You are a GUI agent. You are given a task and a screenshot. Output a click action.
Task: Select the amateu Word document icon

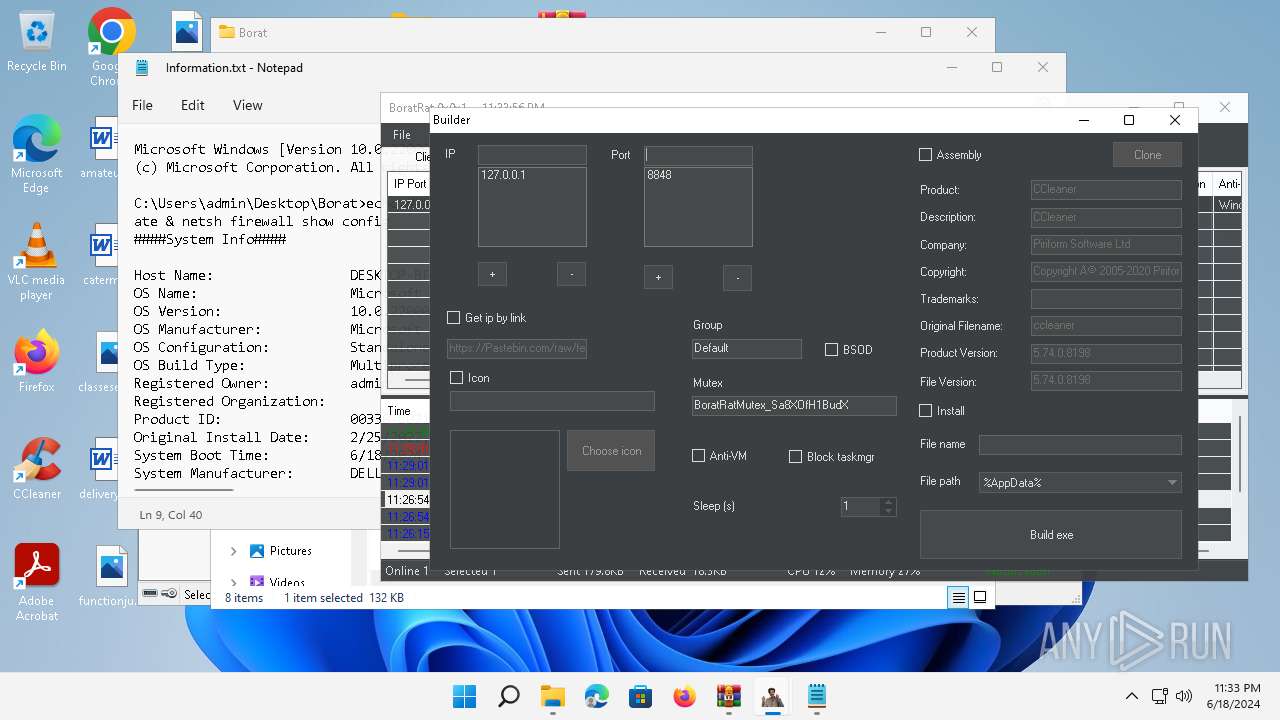click(103, 148)
